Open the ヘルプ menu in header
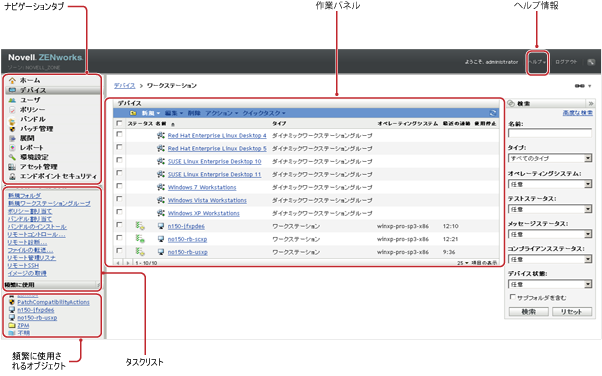The width and height of the screenshot is (602, 376). [537, 62]
